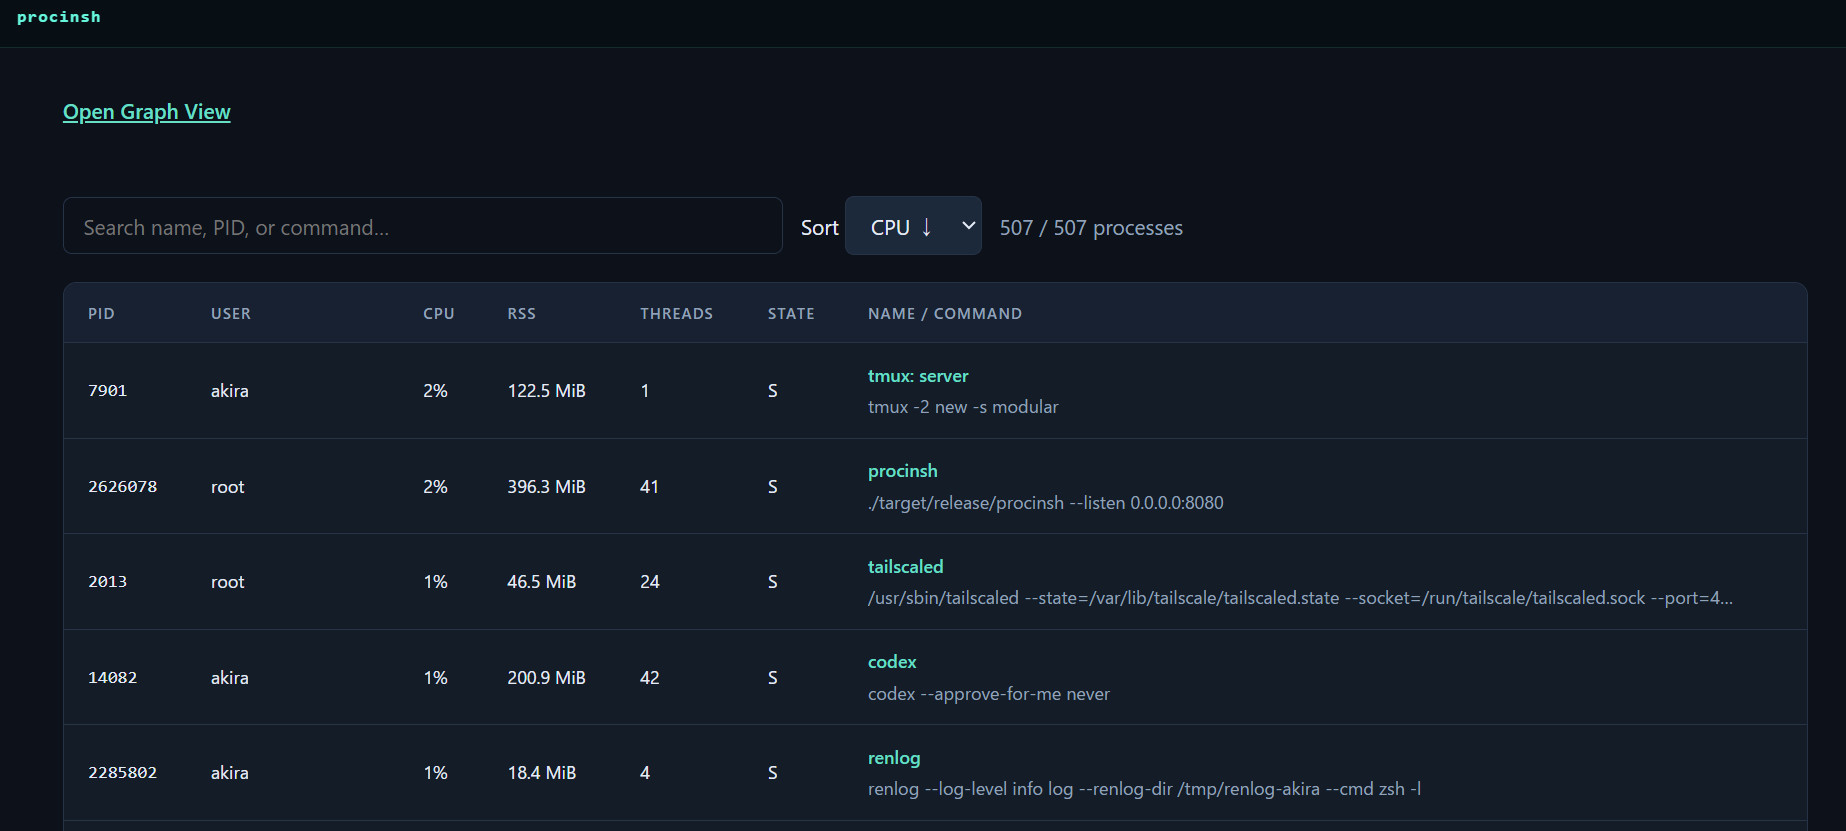Select thread count 42 for codex

coord(650,678)
